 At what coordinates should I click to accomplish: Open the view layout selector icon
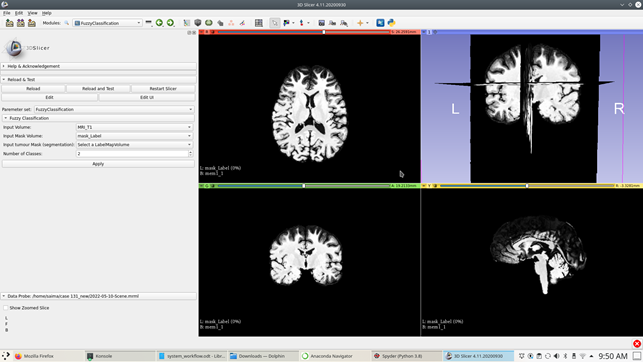(259, 23)
